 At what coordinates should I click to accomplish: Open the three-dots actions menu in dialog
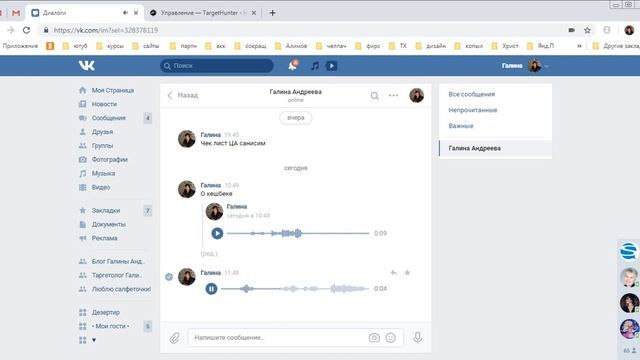pos(393,96)
